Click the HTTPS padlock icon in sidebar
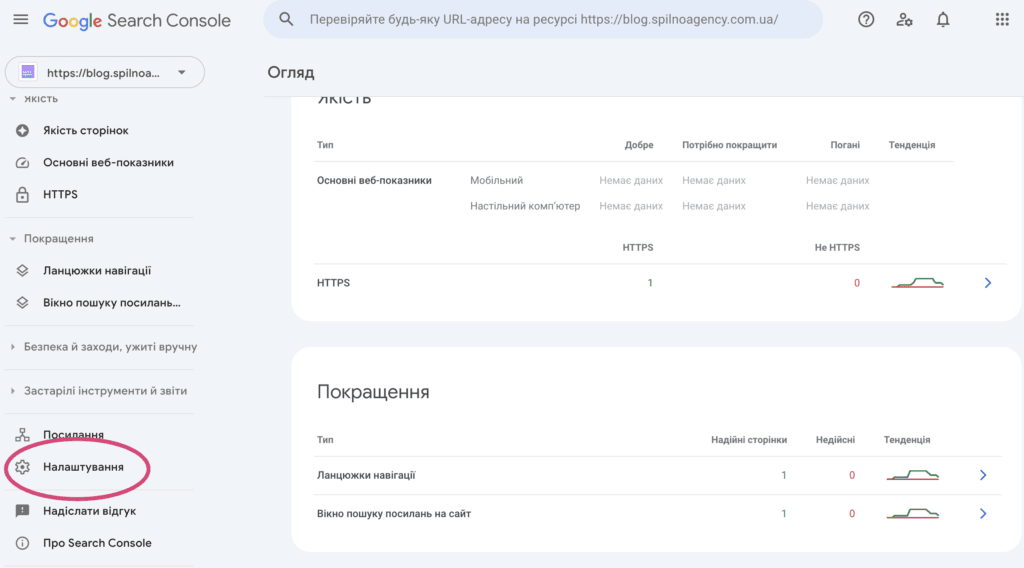This screenshot has height=568, width=1024. pos(23,195)
